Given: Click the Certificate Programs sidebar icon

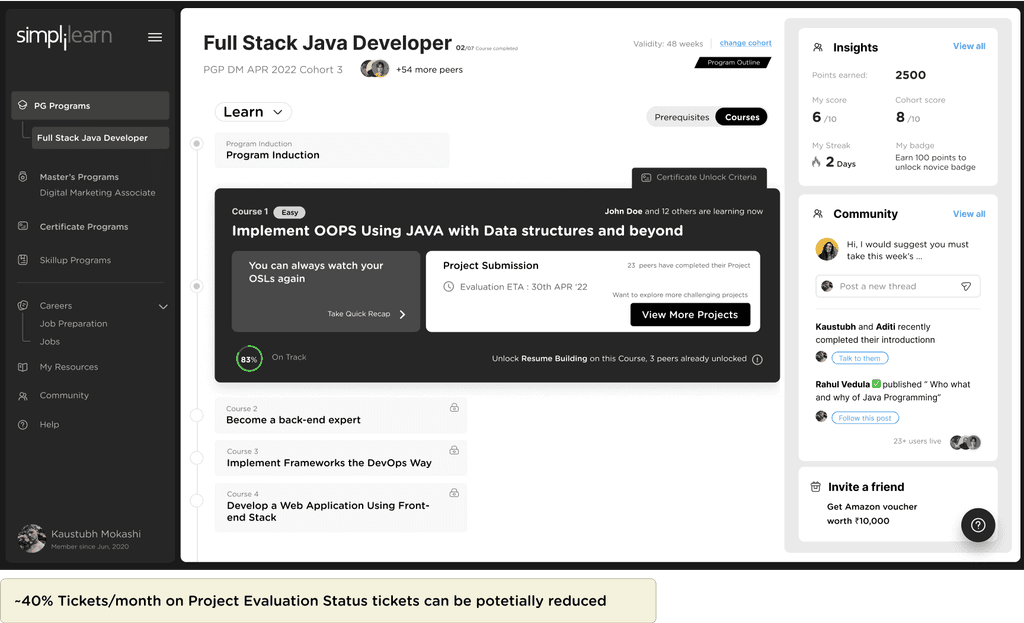Looking at the screenshot, I should point(23,226).
